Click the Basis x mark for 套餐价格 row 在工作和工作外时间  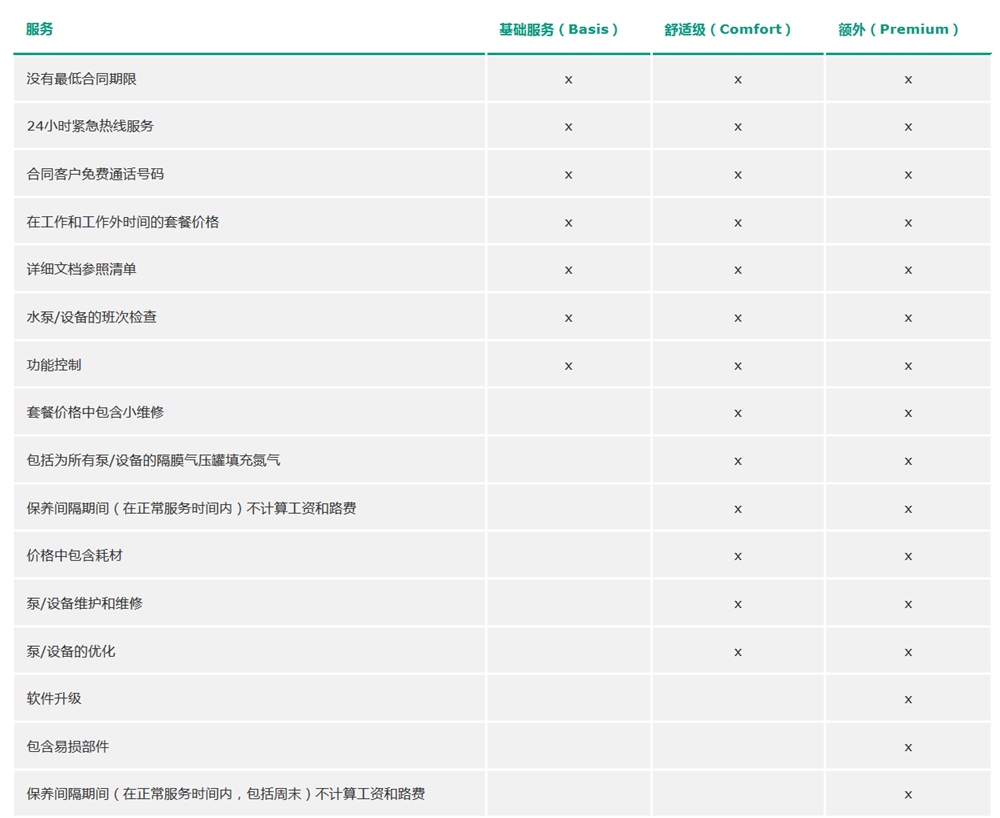(568, 223)
